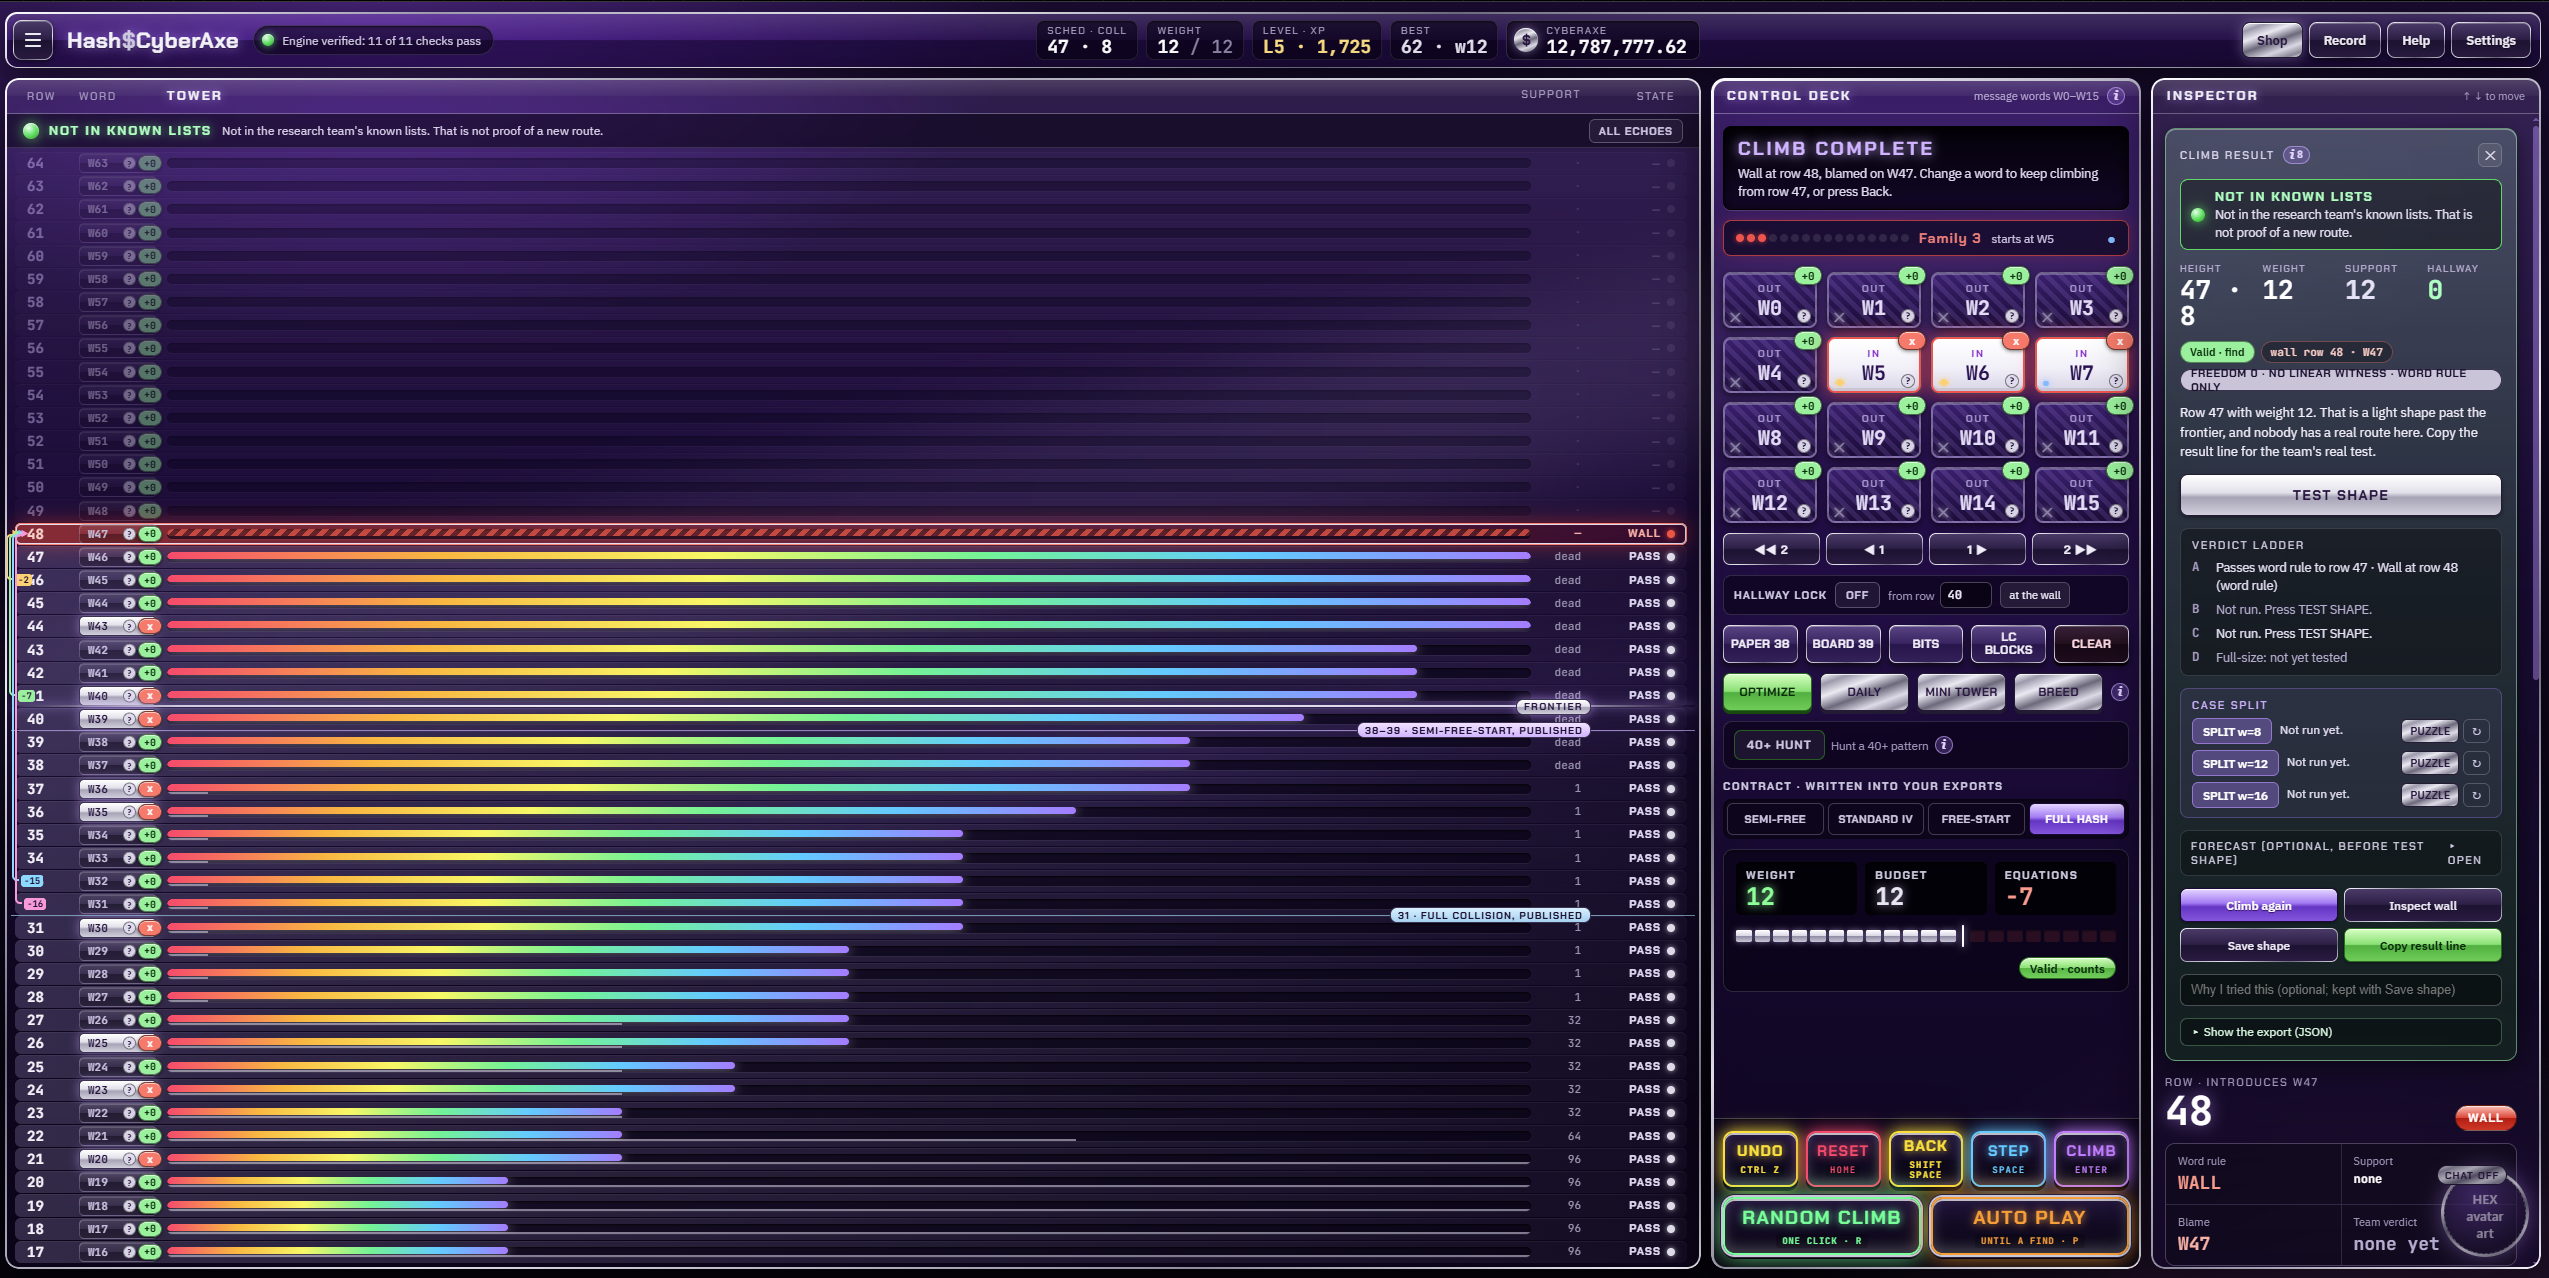Image resolution: width=2549 pixels, height=1278 pixels.
Task: Click the help question mark on W5 card
Action: [1907, 381]
